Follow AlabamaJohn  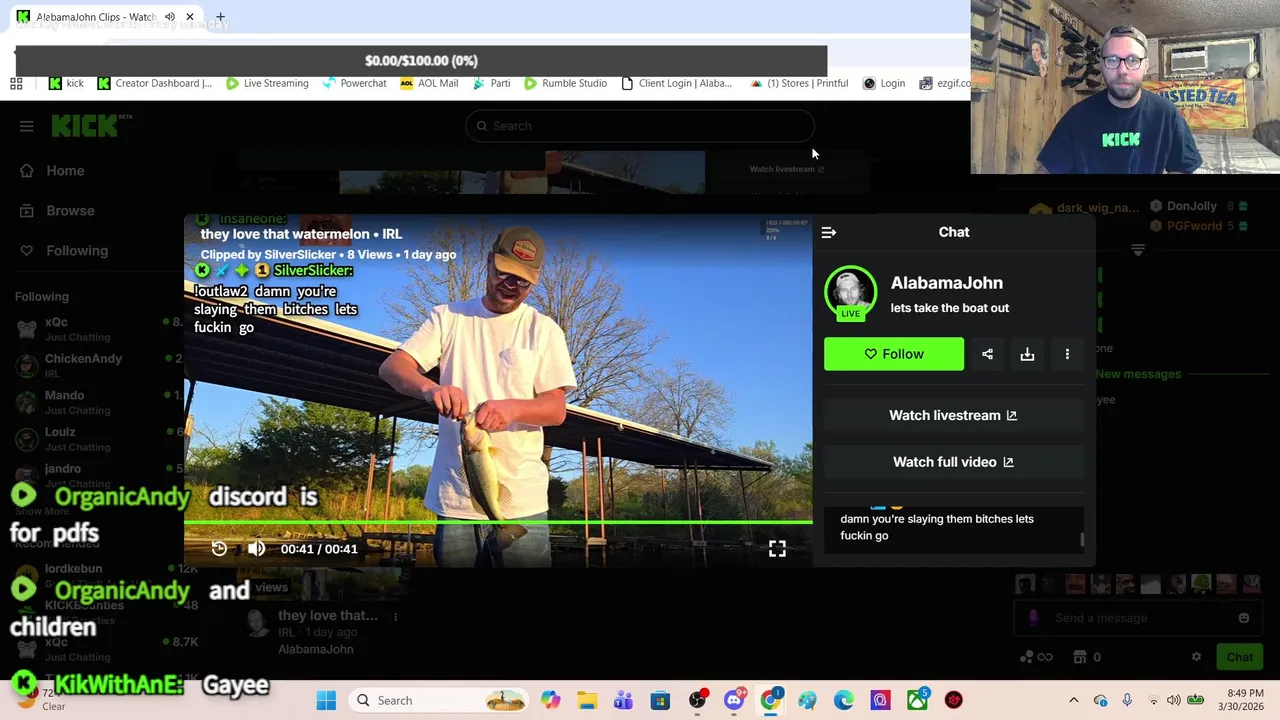pyautogui.click(x=894, y=354)
